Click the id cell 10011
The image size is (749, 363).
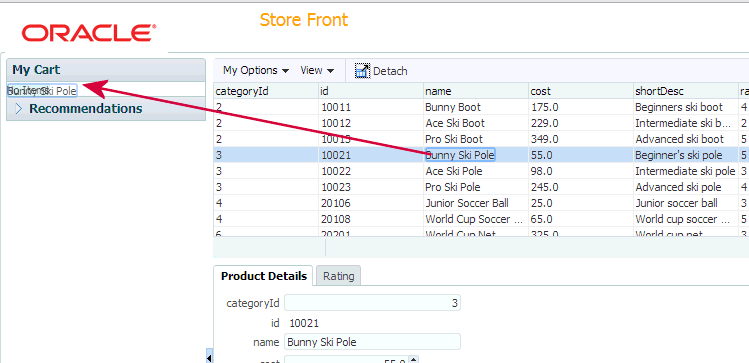(x=336, y=107)
